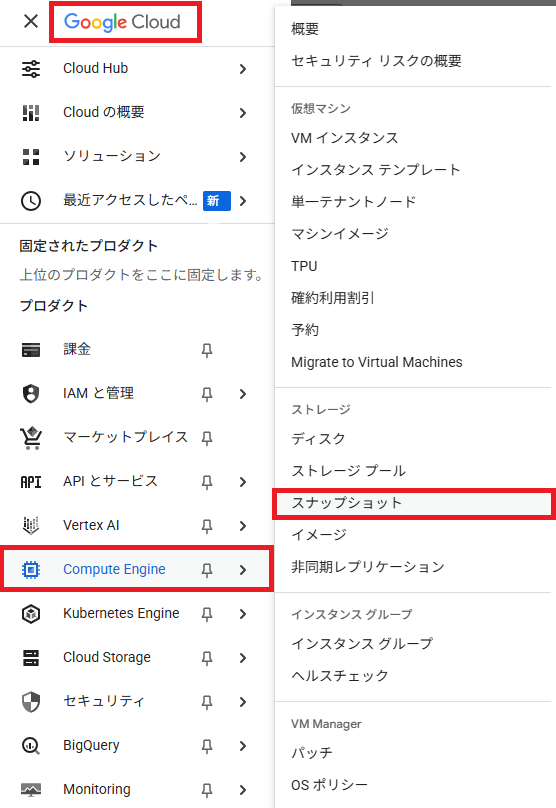Open the イメージ menu entry
This screenshot has width=556, height=808.
319,535
